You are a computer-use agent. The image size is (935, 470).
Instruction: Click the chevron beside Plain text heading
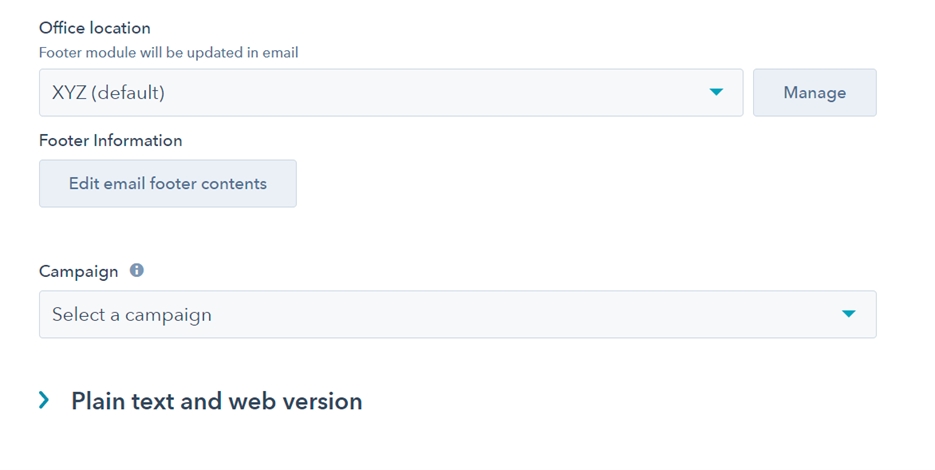(x=44, y=400)
